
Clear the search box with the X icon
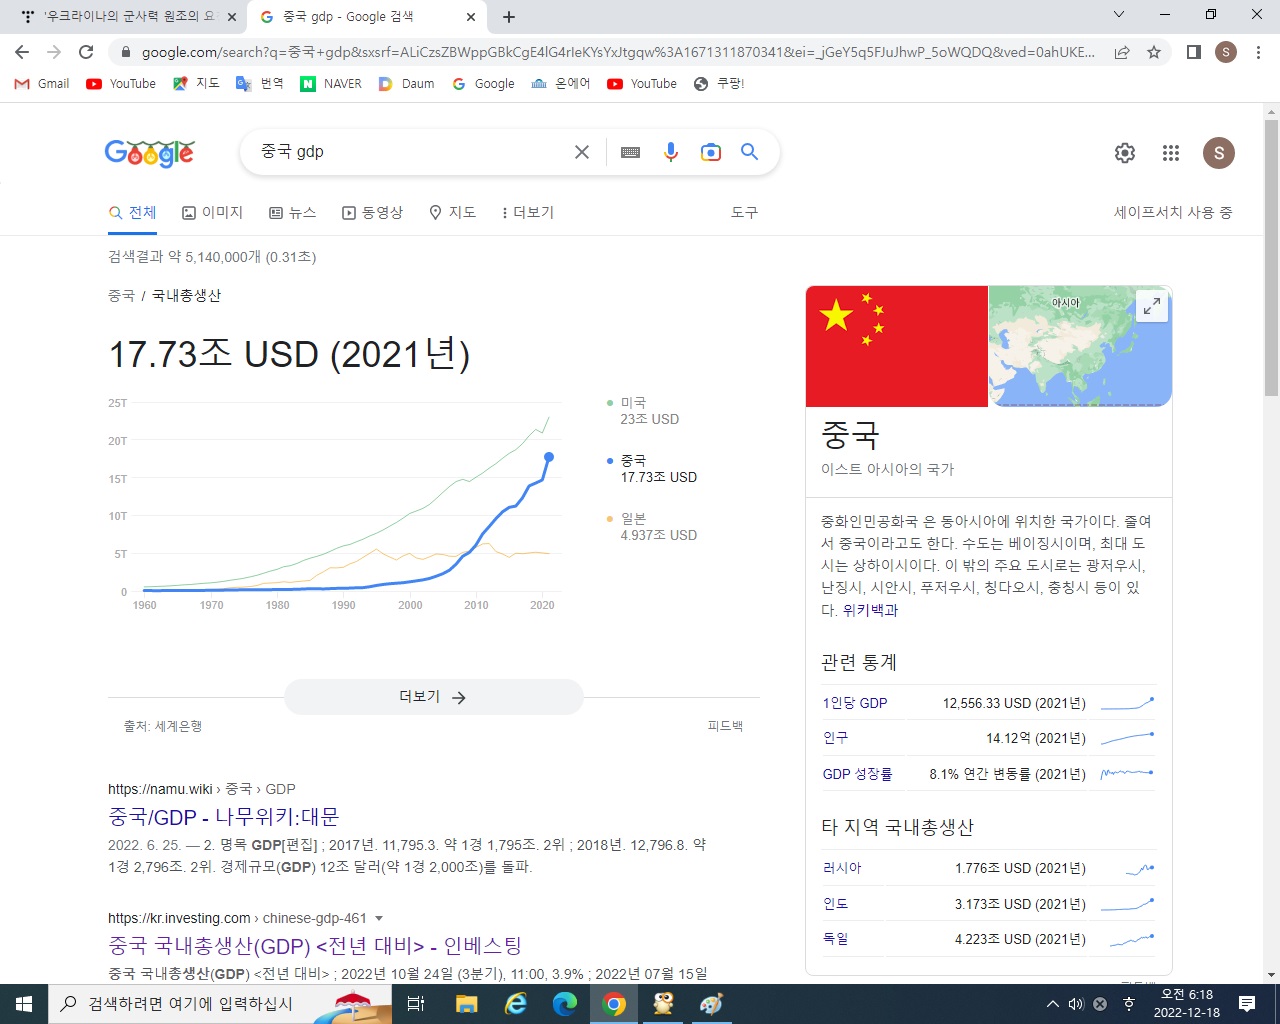582,152
